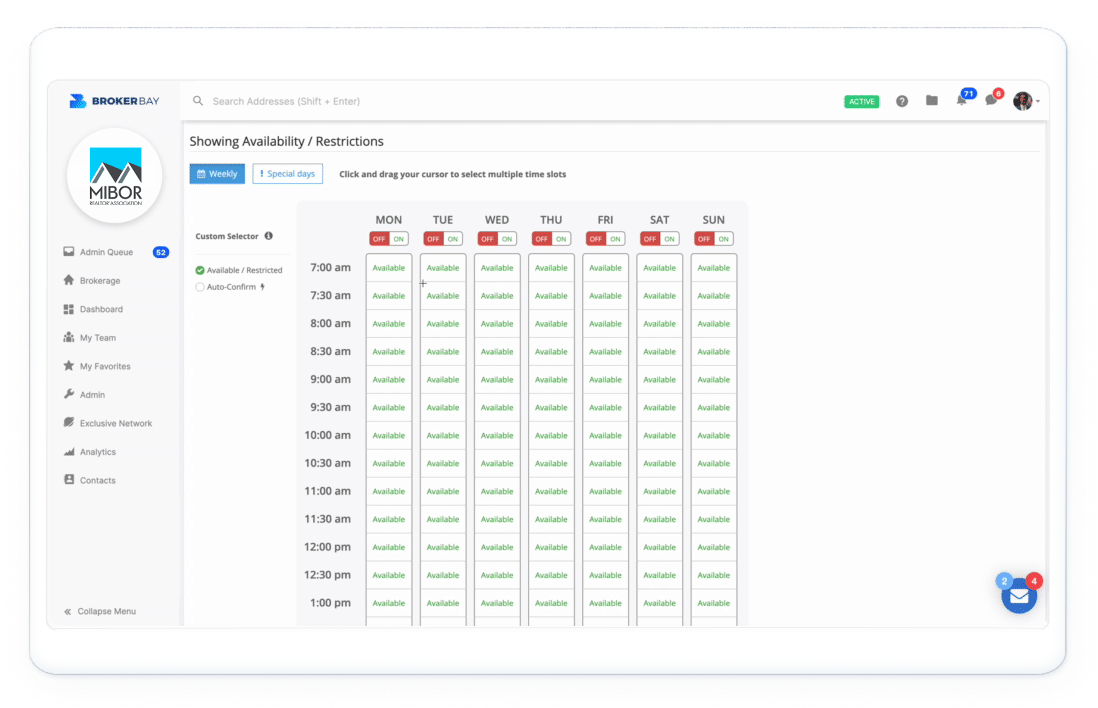Toggle the TUE off/on switch
This screenshot has width=1098, height=708.
coord(443,239)
